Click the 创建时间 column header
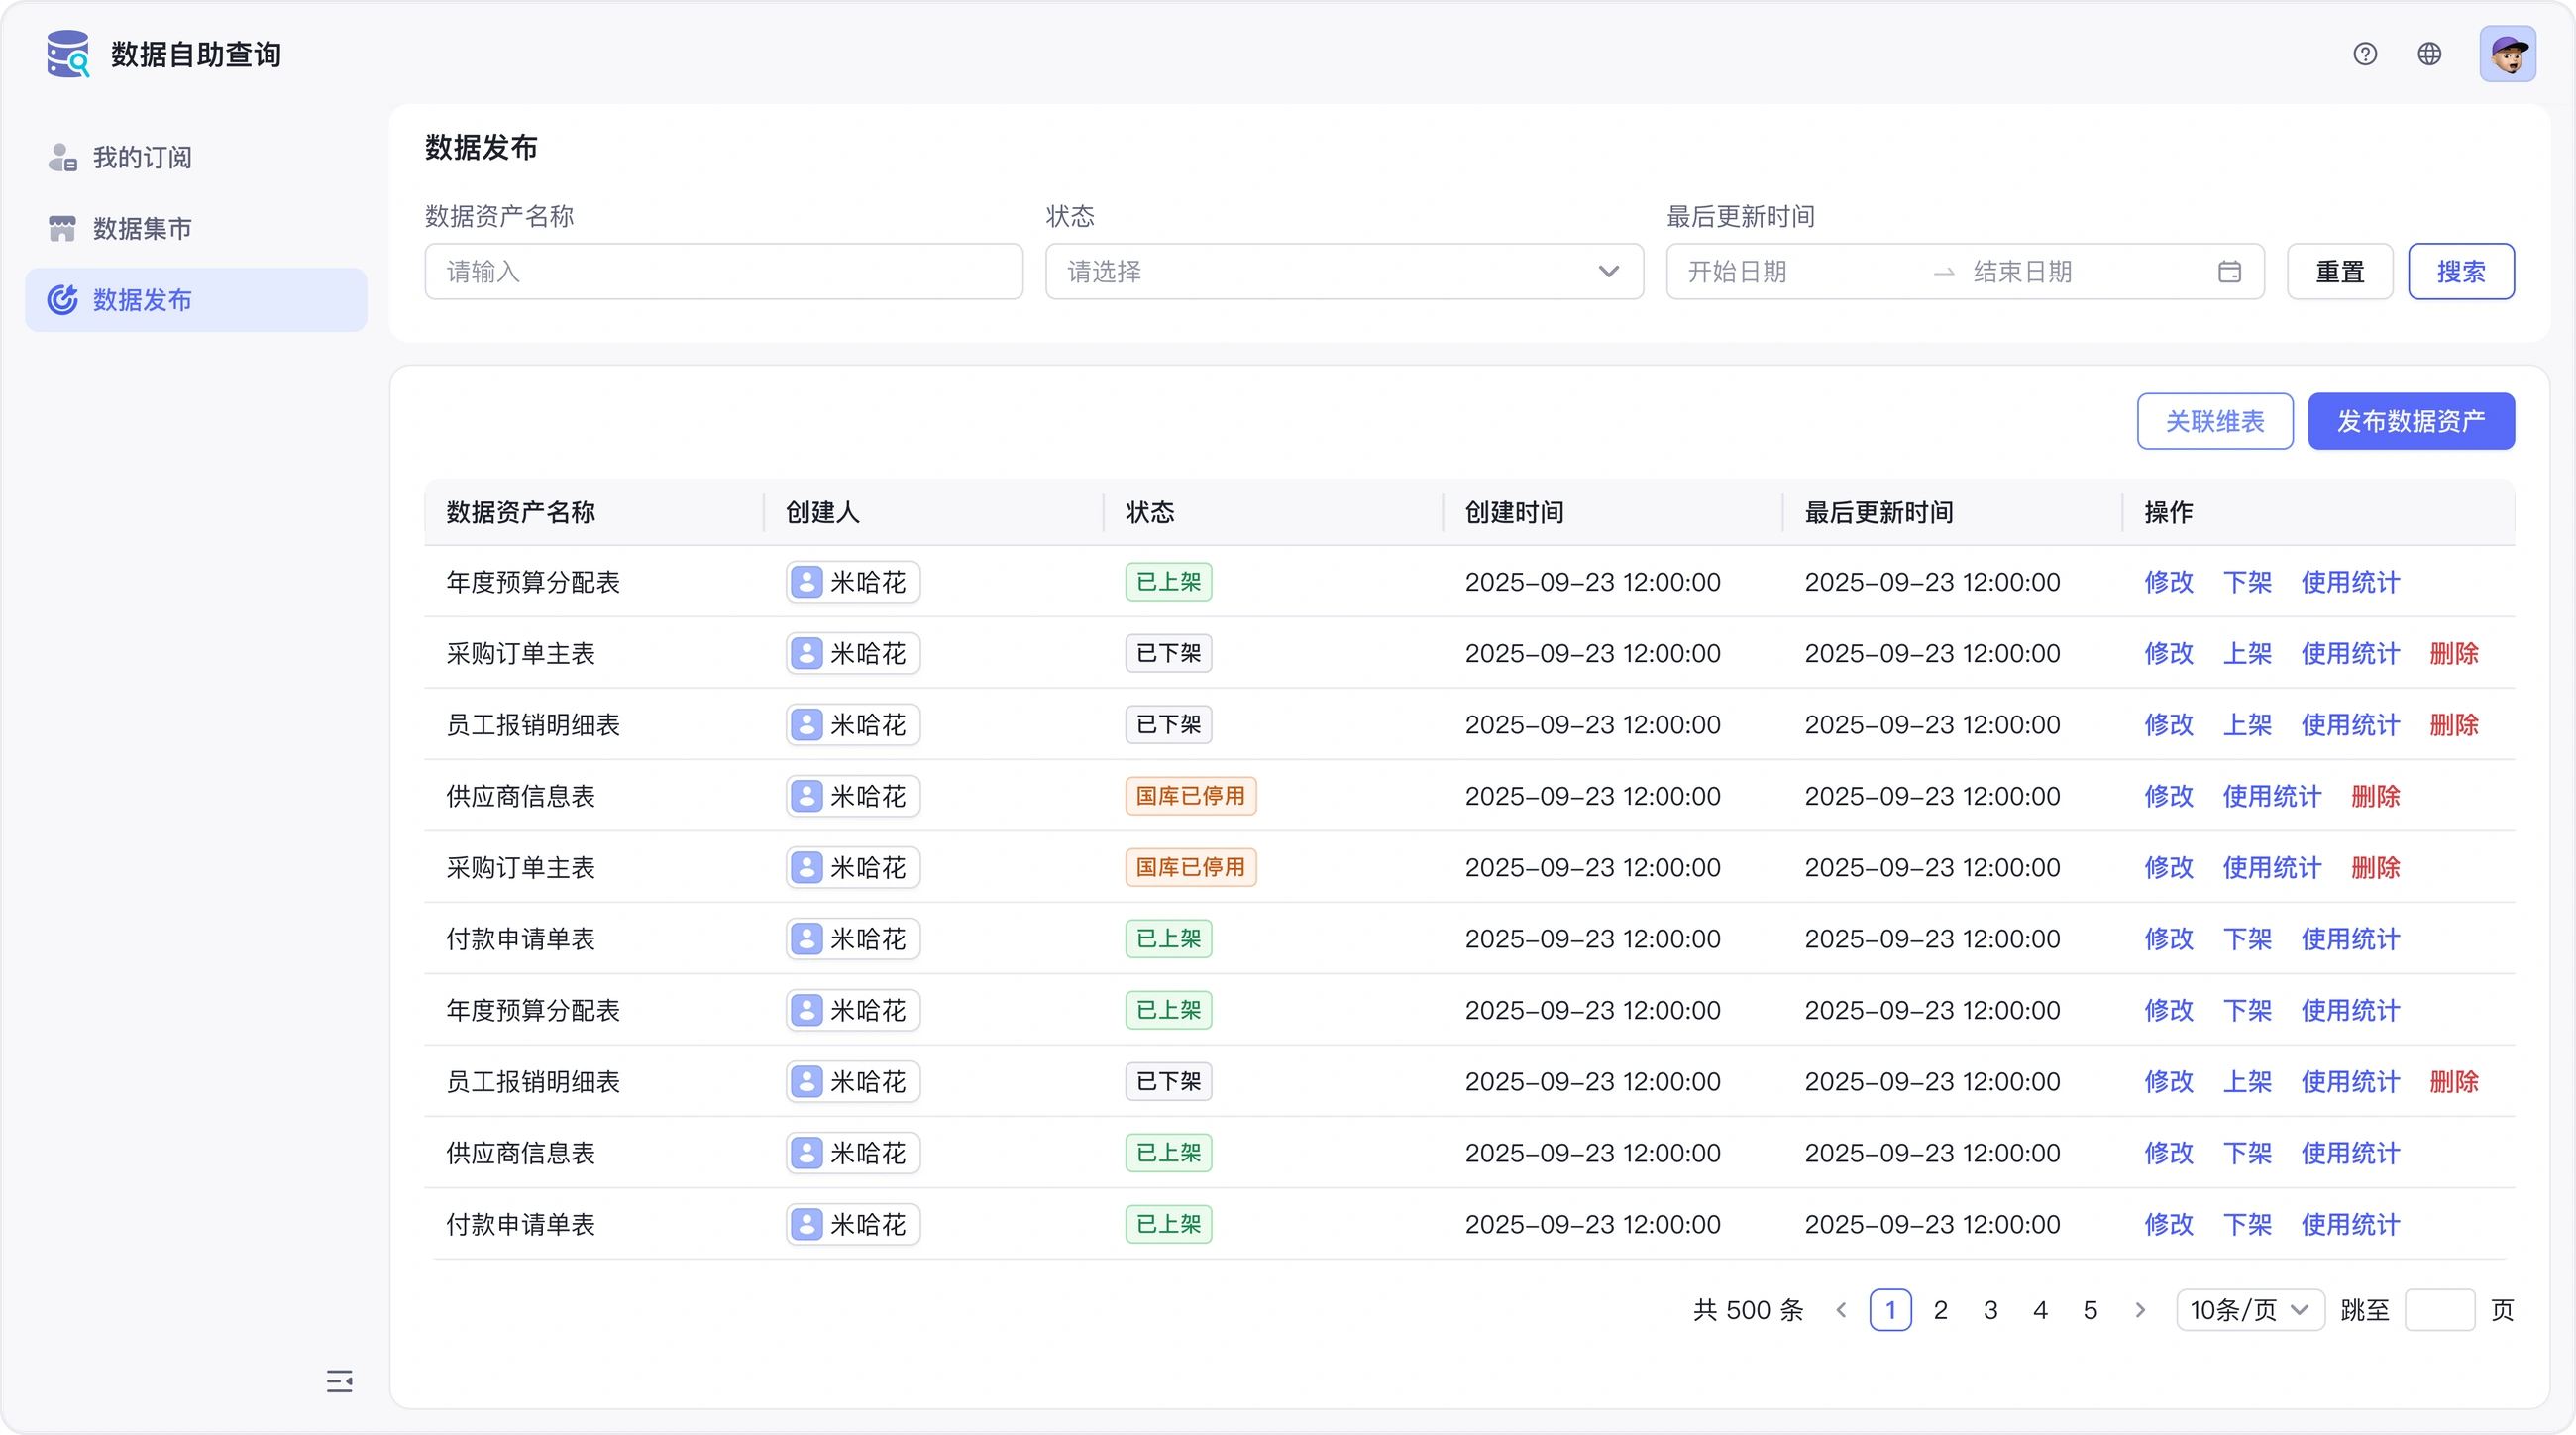This screenshot has width=2576, height=1435. point(1514,513)
